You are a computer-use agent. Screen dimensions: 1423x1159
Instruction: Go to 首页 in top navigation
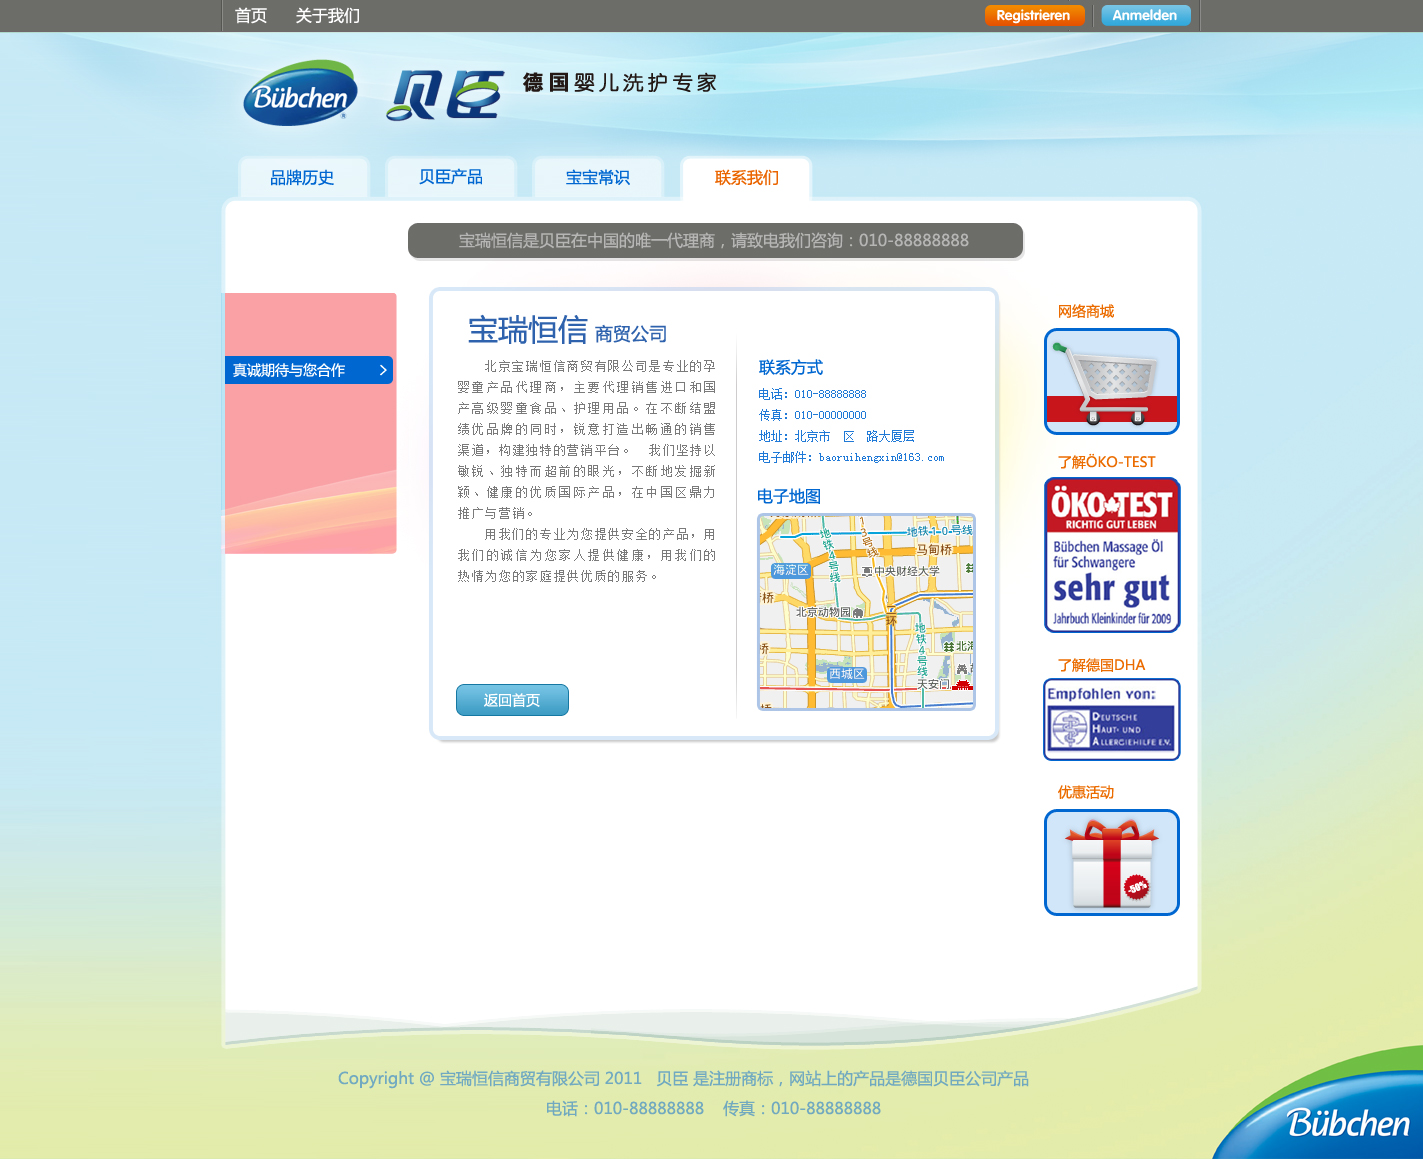[x=251, y=16]
